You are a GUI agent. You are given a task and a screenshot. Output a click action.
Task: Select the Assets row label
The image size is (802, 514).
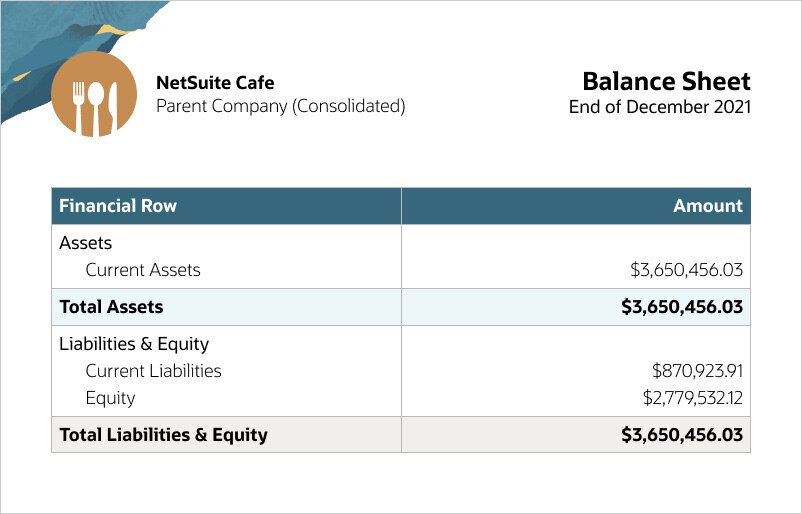coord(86,243)
